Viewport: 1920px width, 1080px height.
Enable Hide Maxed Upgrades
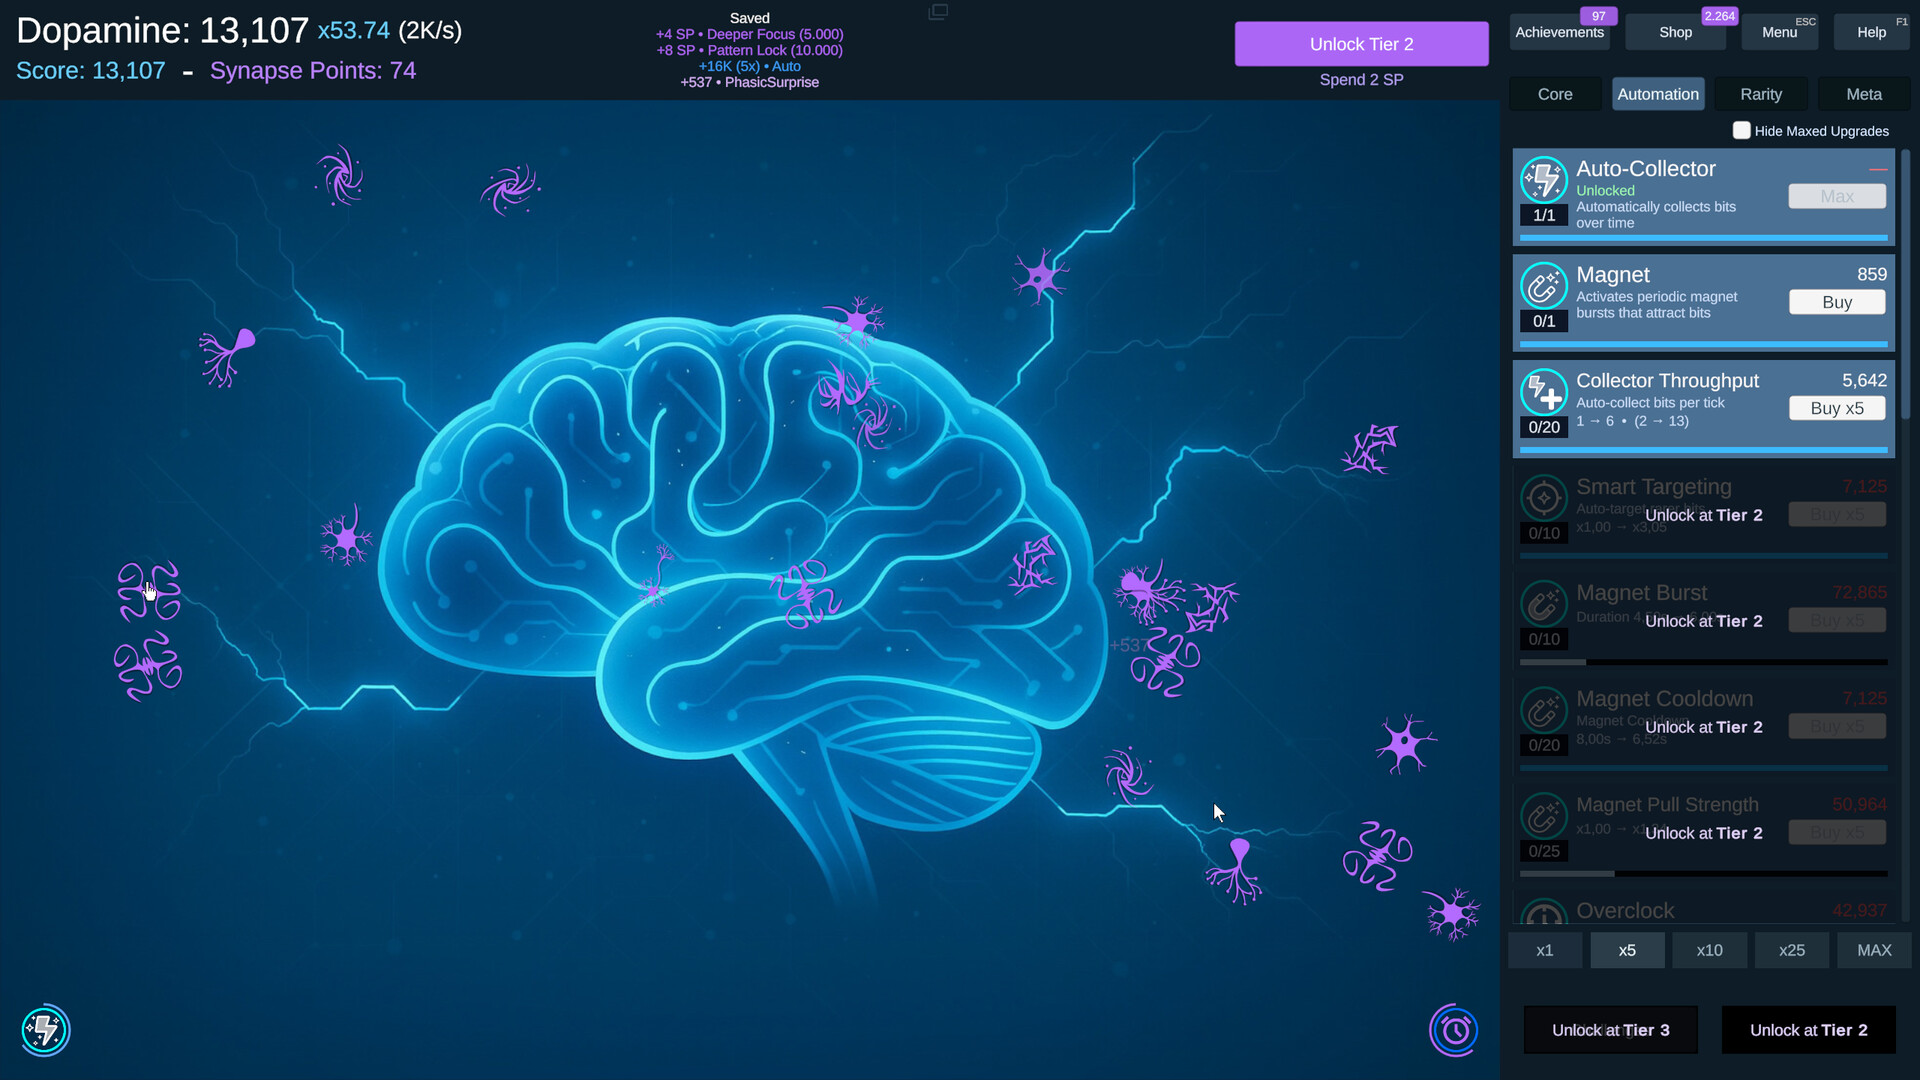click(x=1742, y=130)
